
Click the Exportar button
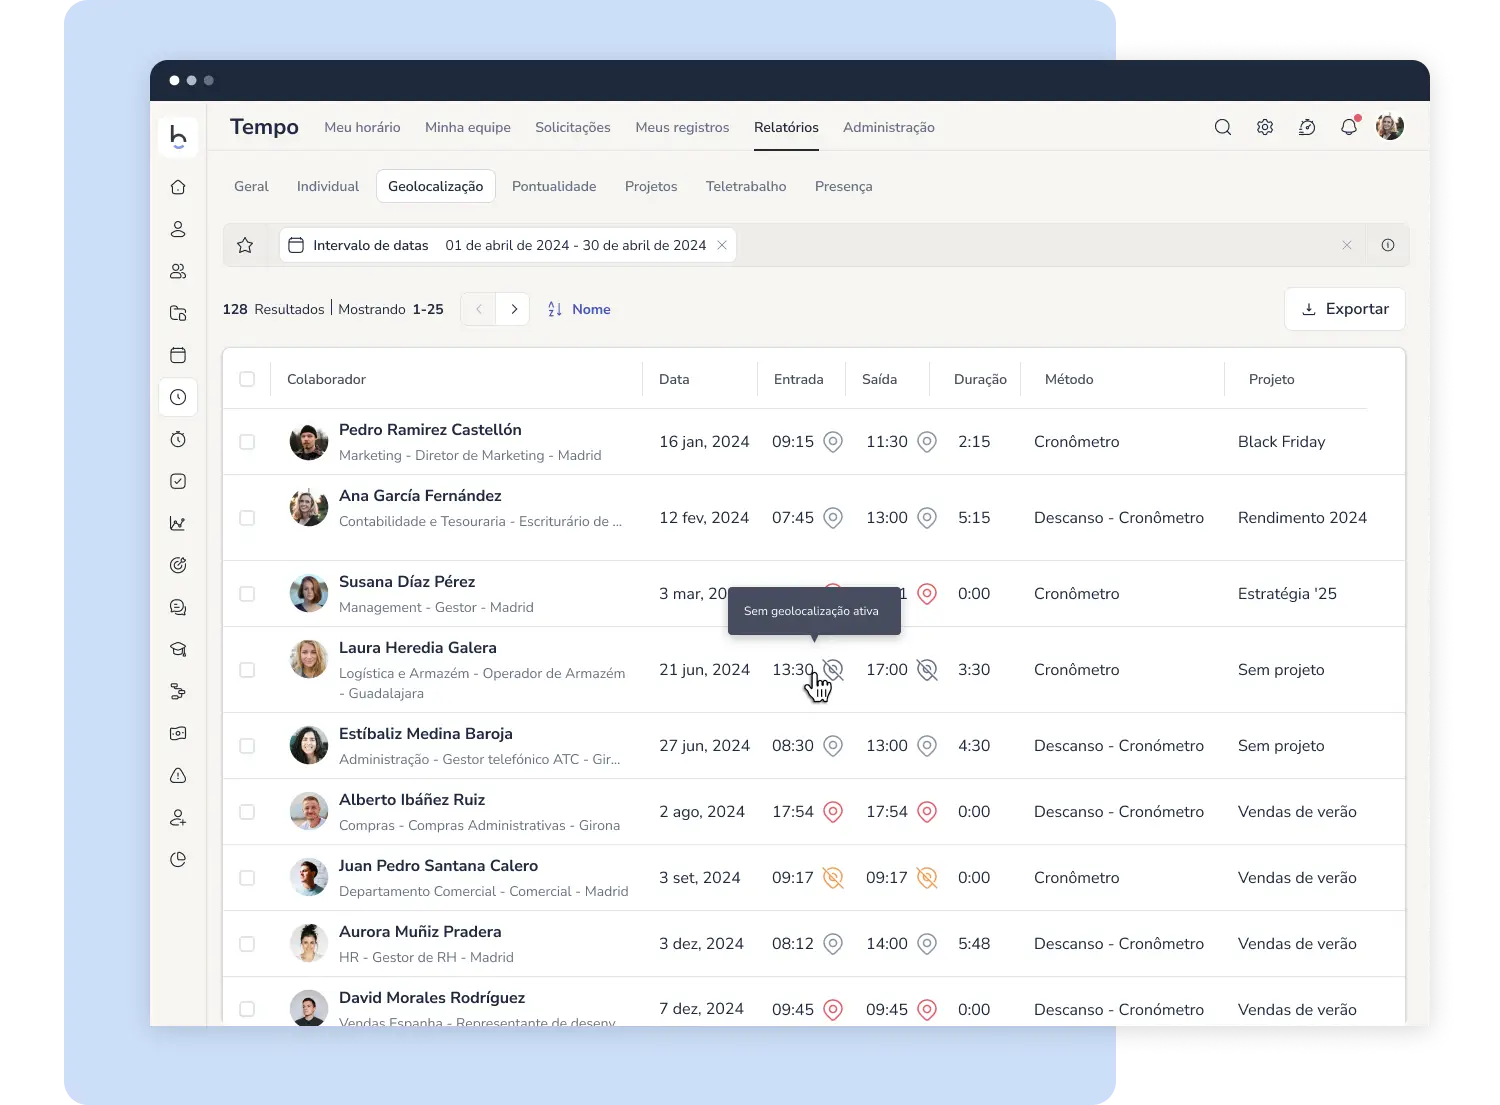click(x=1345, y=309)
